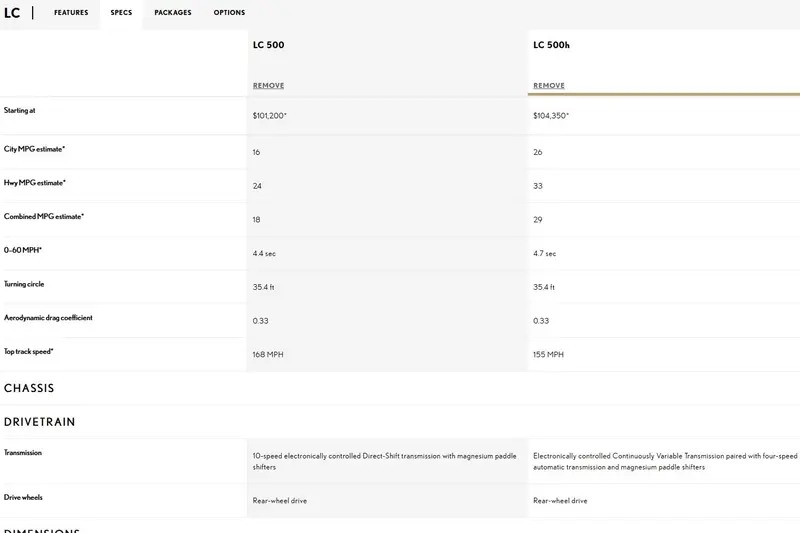The image size is (800, 533).
Task: Select LC 500h city MPG value 26
Action: coord(538,152)
